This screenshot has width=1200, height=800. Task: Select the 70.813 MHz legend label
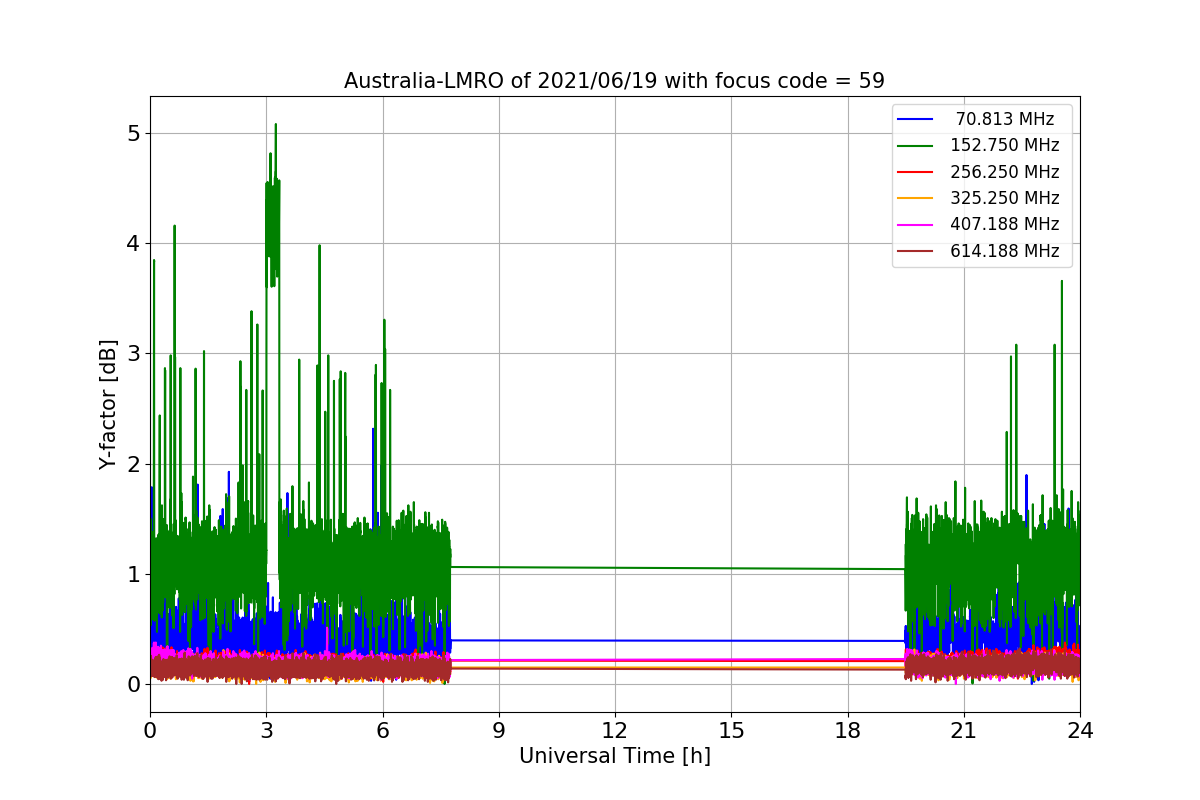point(1005,119)
